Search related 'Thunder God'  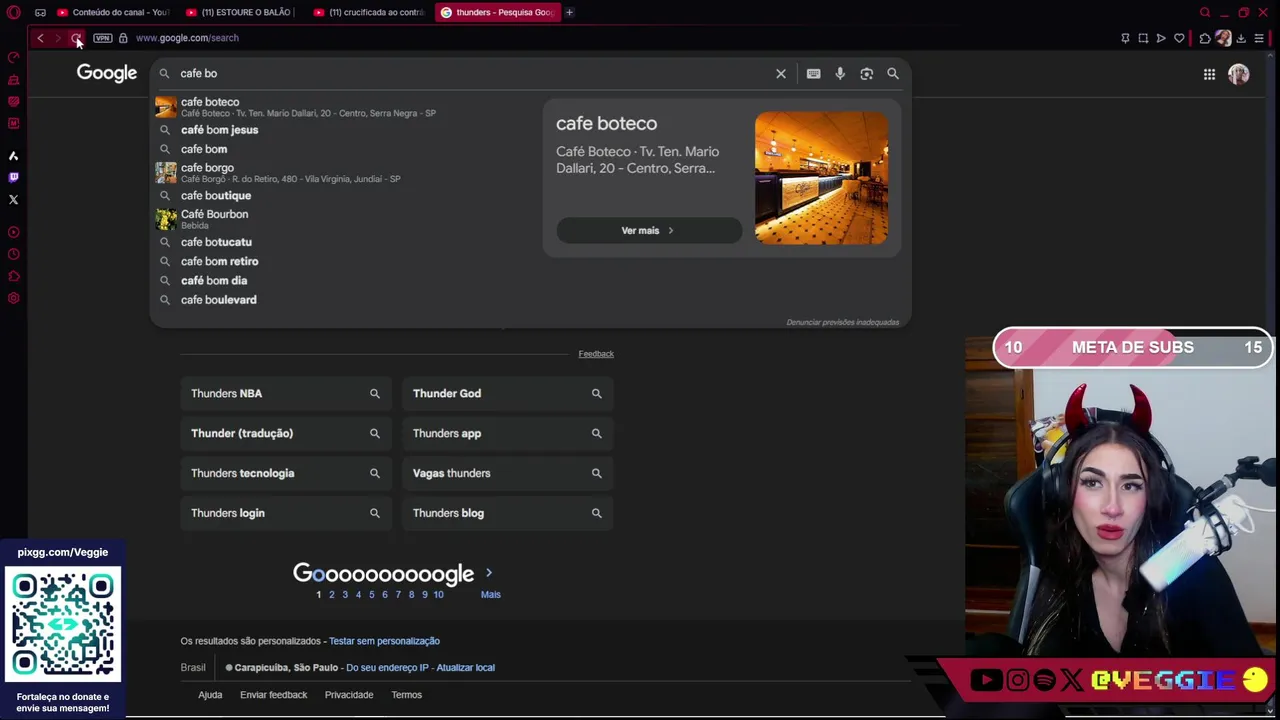(508, 394)
